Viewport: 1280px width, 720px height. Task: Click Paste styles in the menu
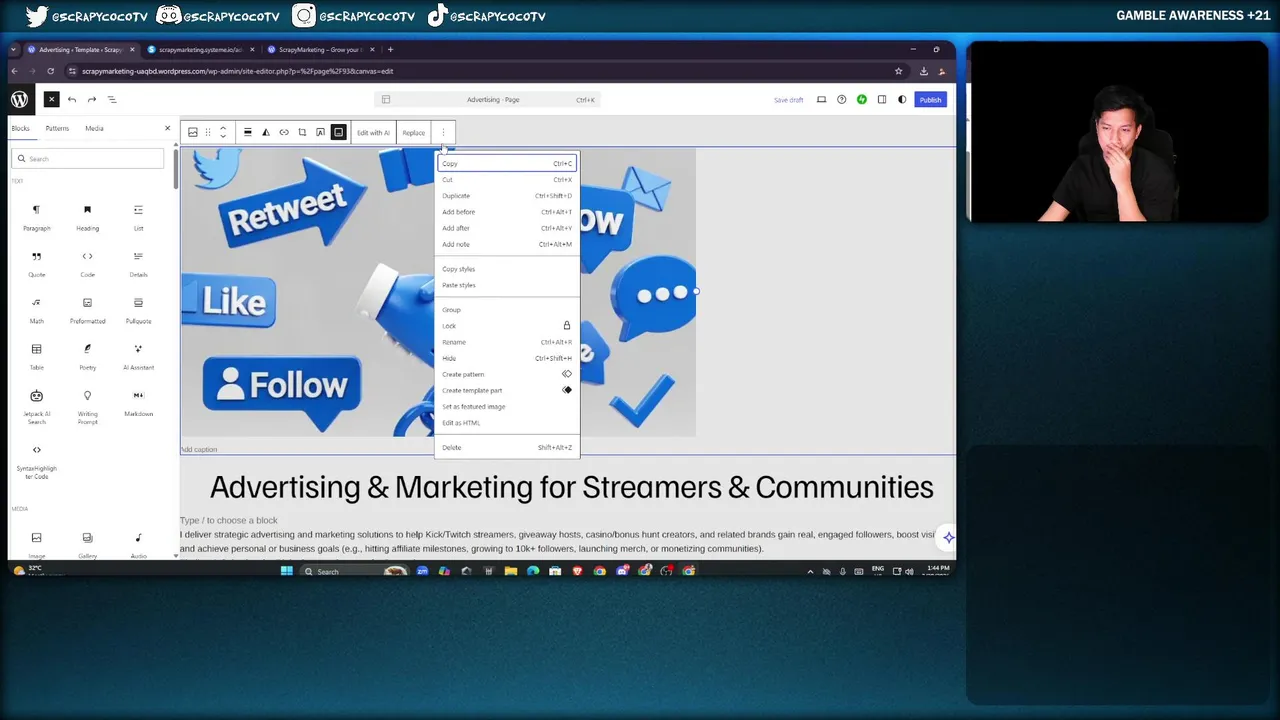(507, 285)
